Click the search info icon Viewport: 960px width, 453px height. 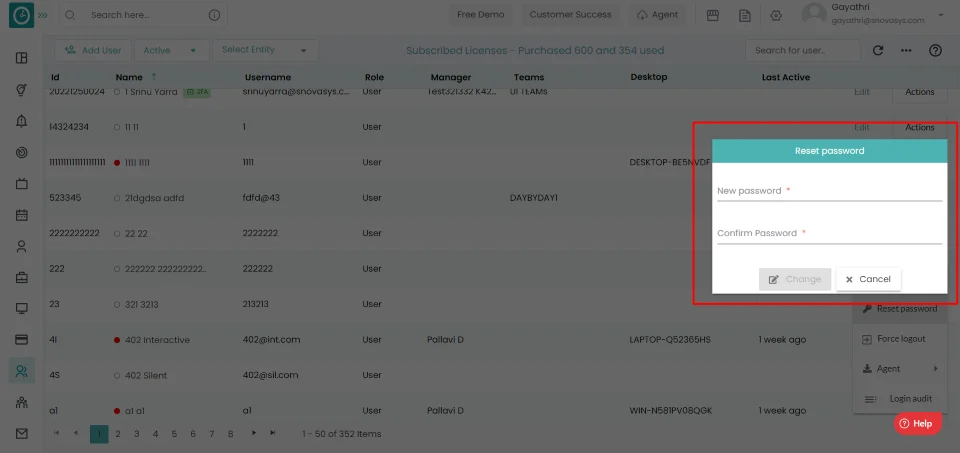[x=214, y=15]
